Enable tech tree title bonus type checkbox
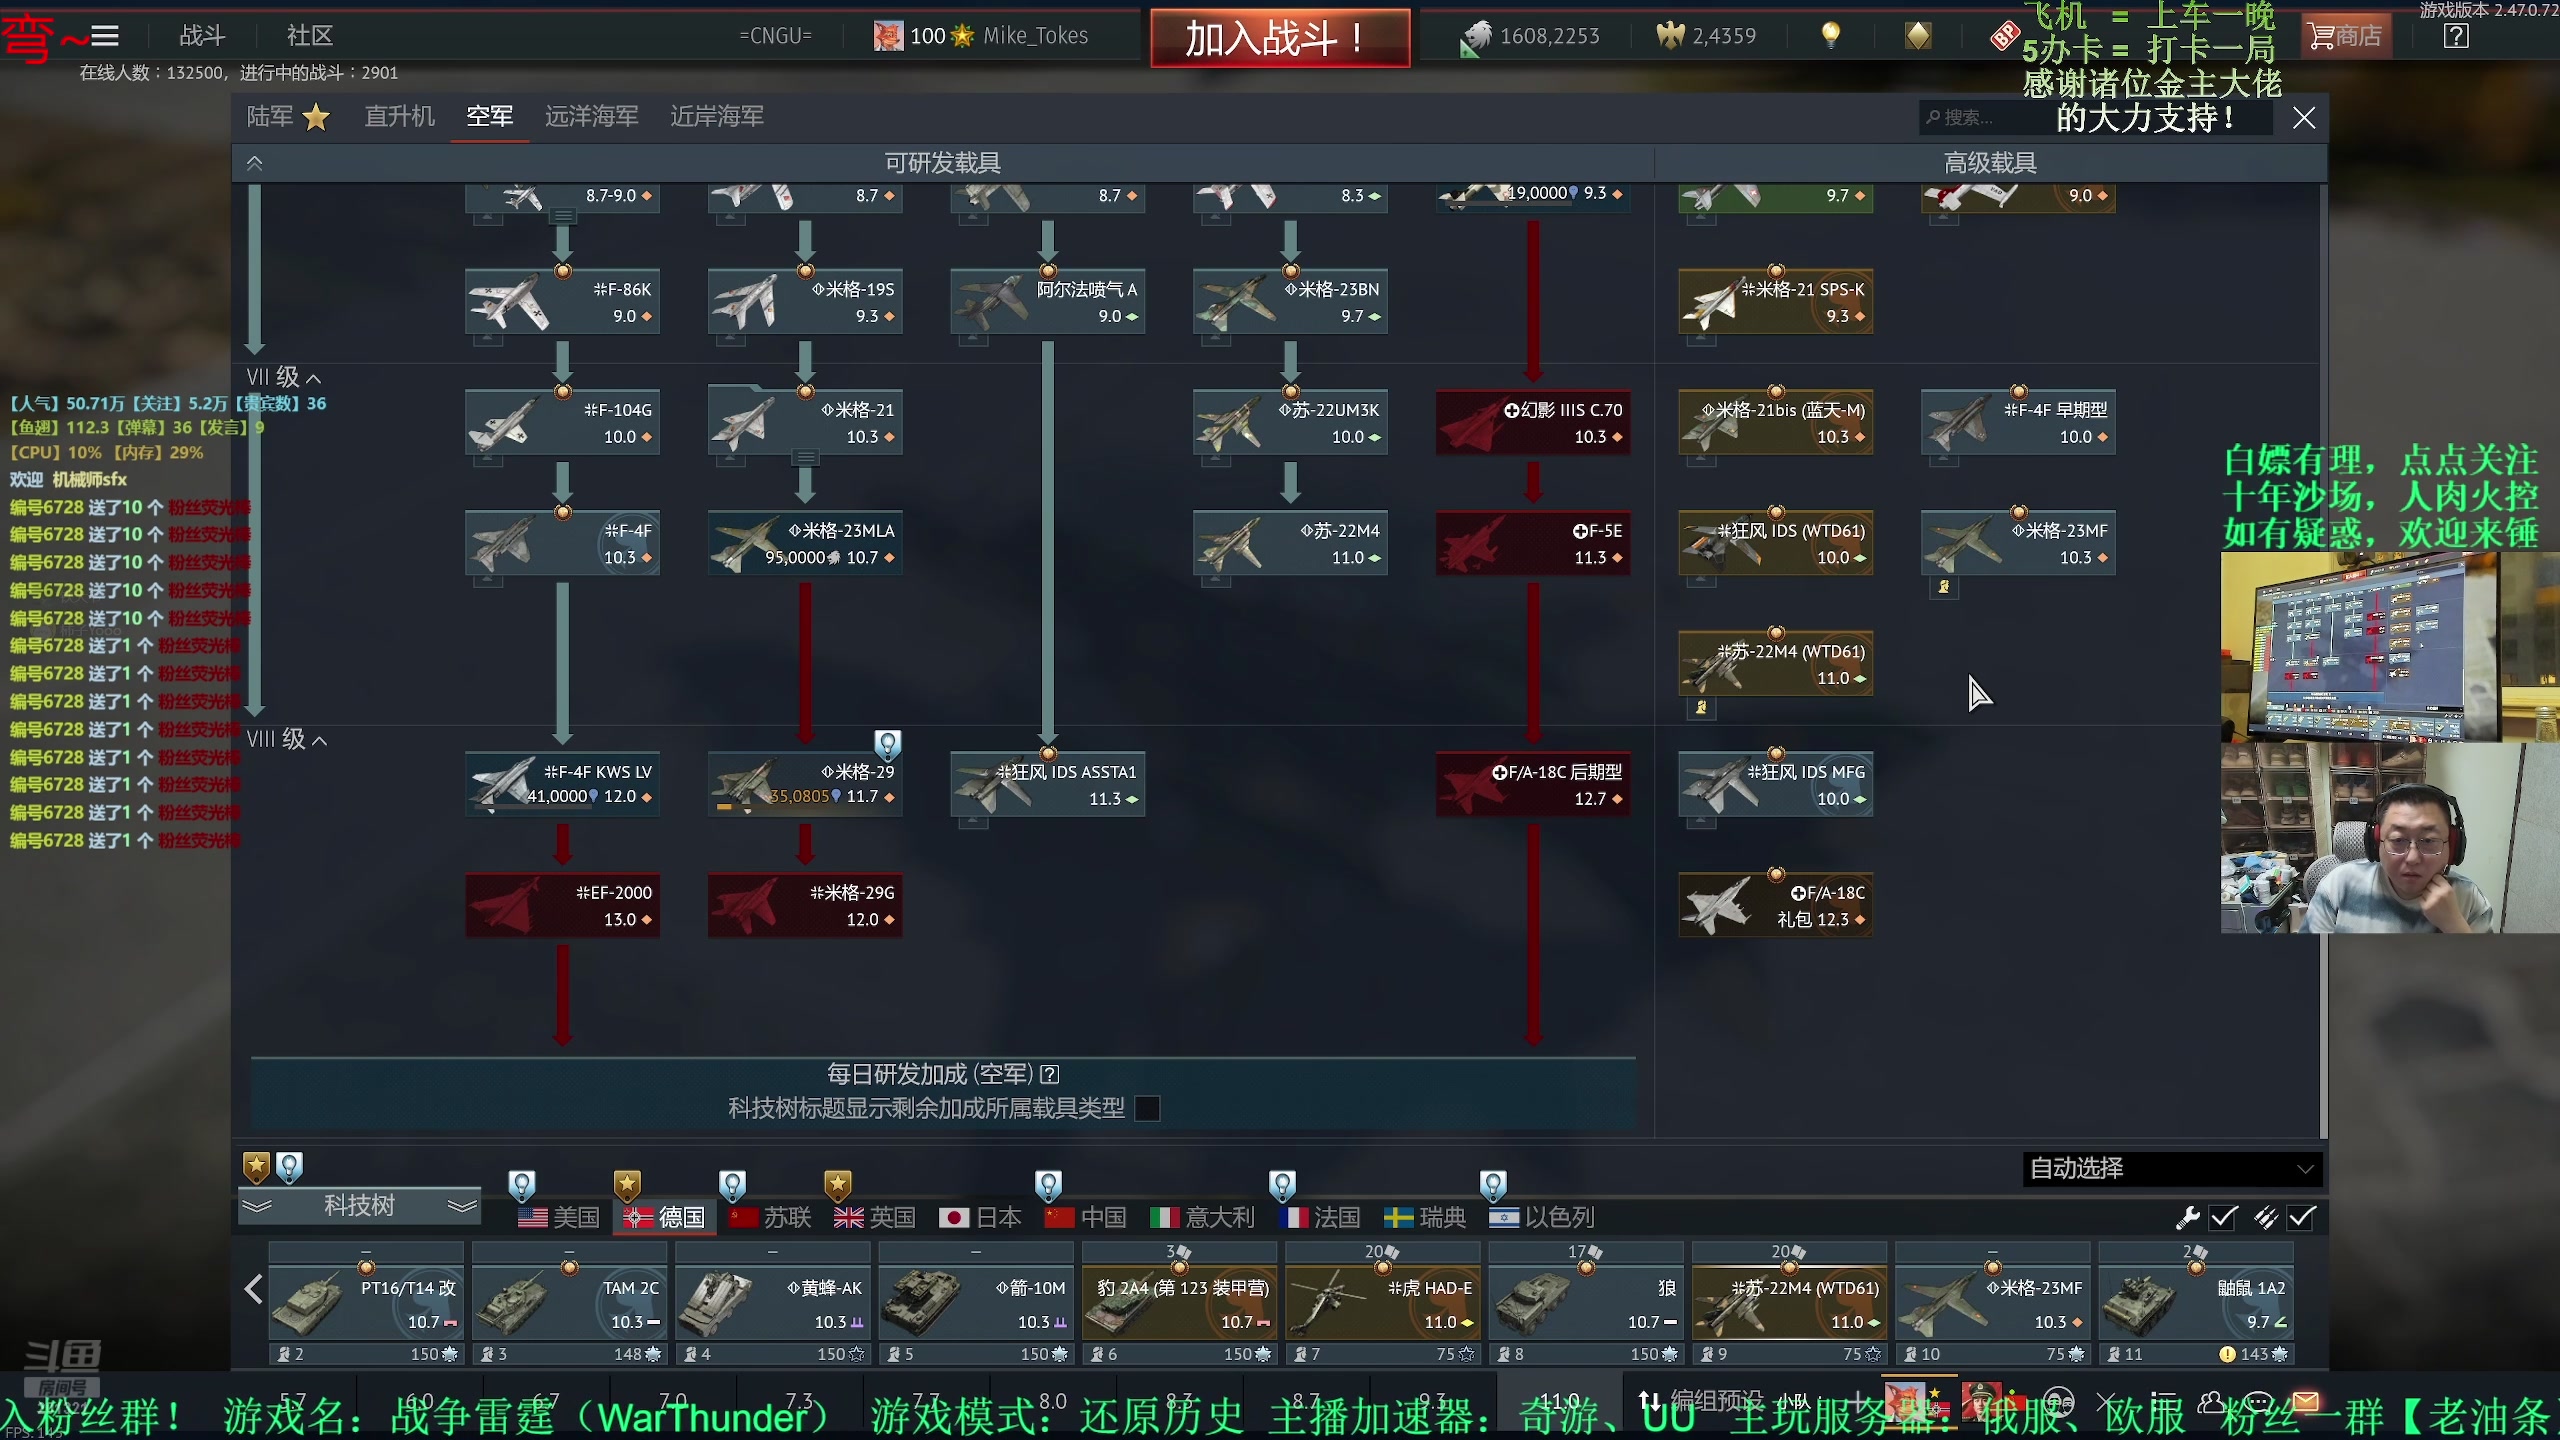Image resolution: width=2560 pixels, height=1440 pixels. click(x=1147, y=1108)
